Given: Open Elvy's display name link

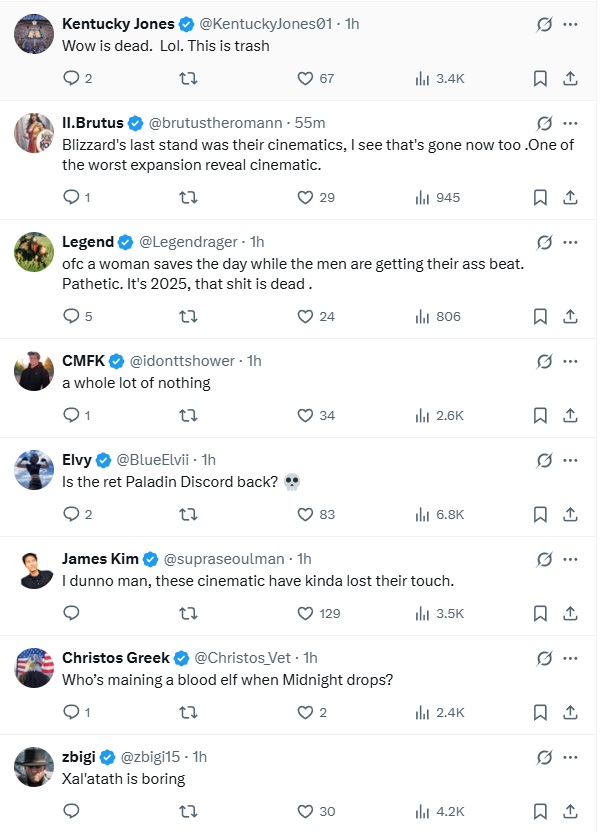Looking at the screenshot, I should pyautogui.click(x=77, y=460).
